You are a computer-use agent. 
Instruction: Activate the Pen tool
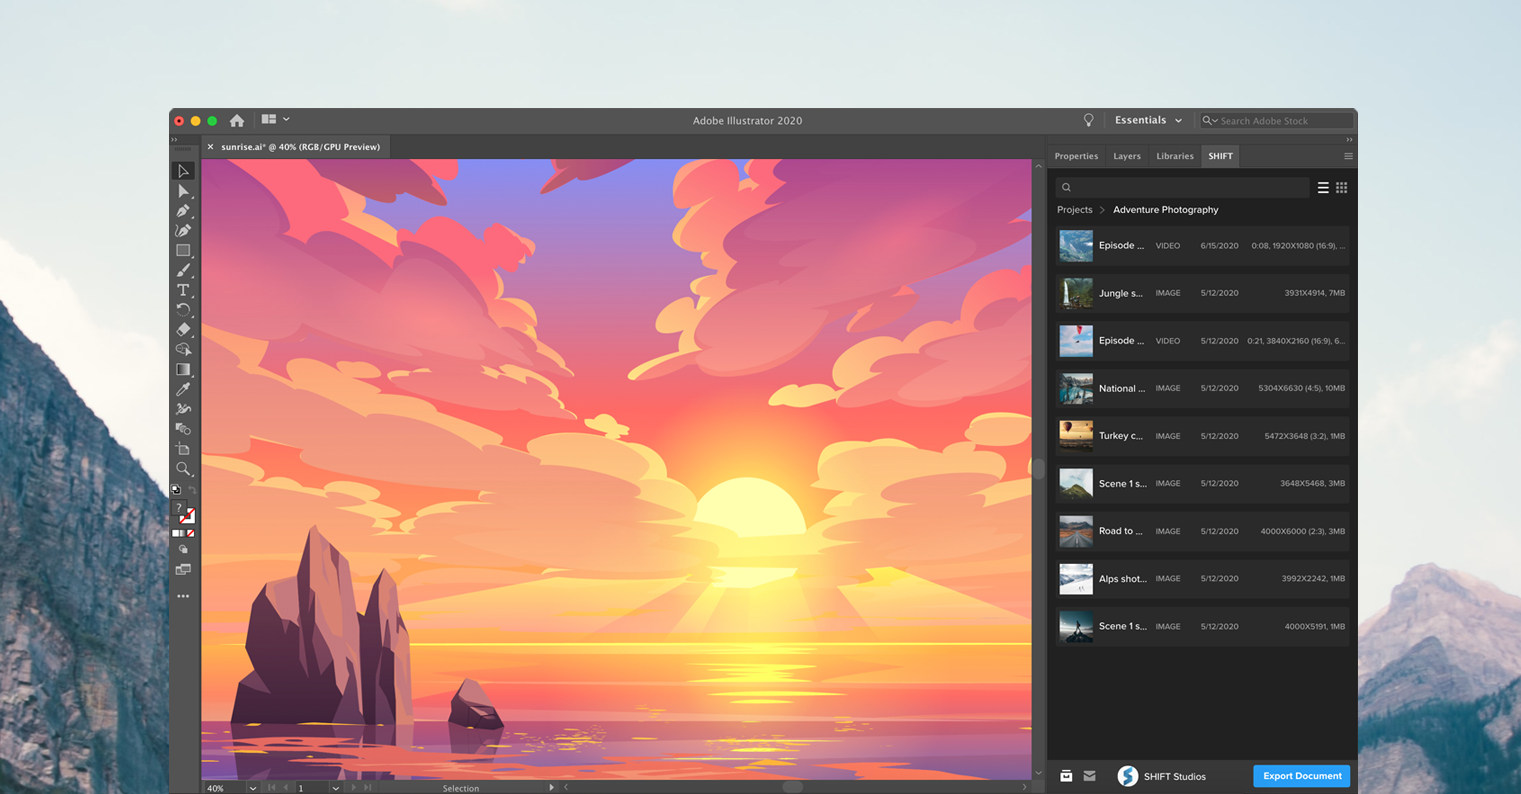click(x=184, y=210)
